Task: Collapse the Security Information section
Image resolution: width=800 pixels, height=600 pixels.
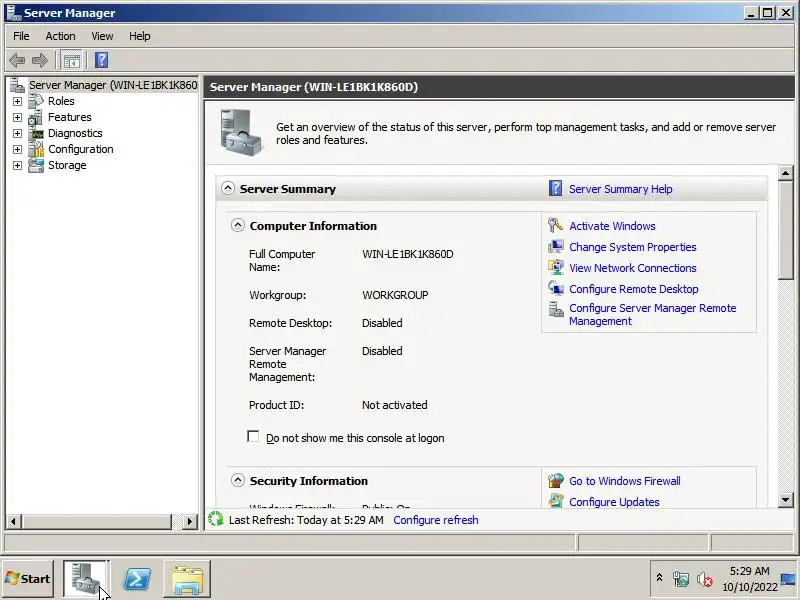Action: (x=238, y=480)
